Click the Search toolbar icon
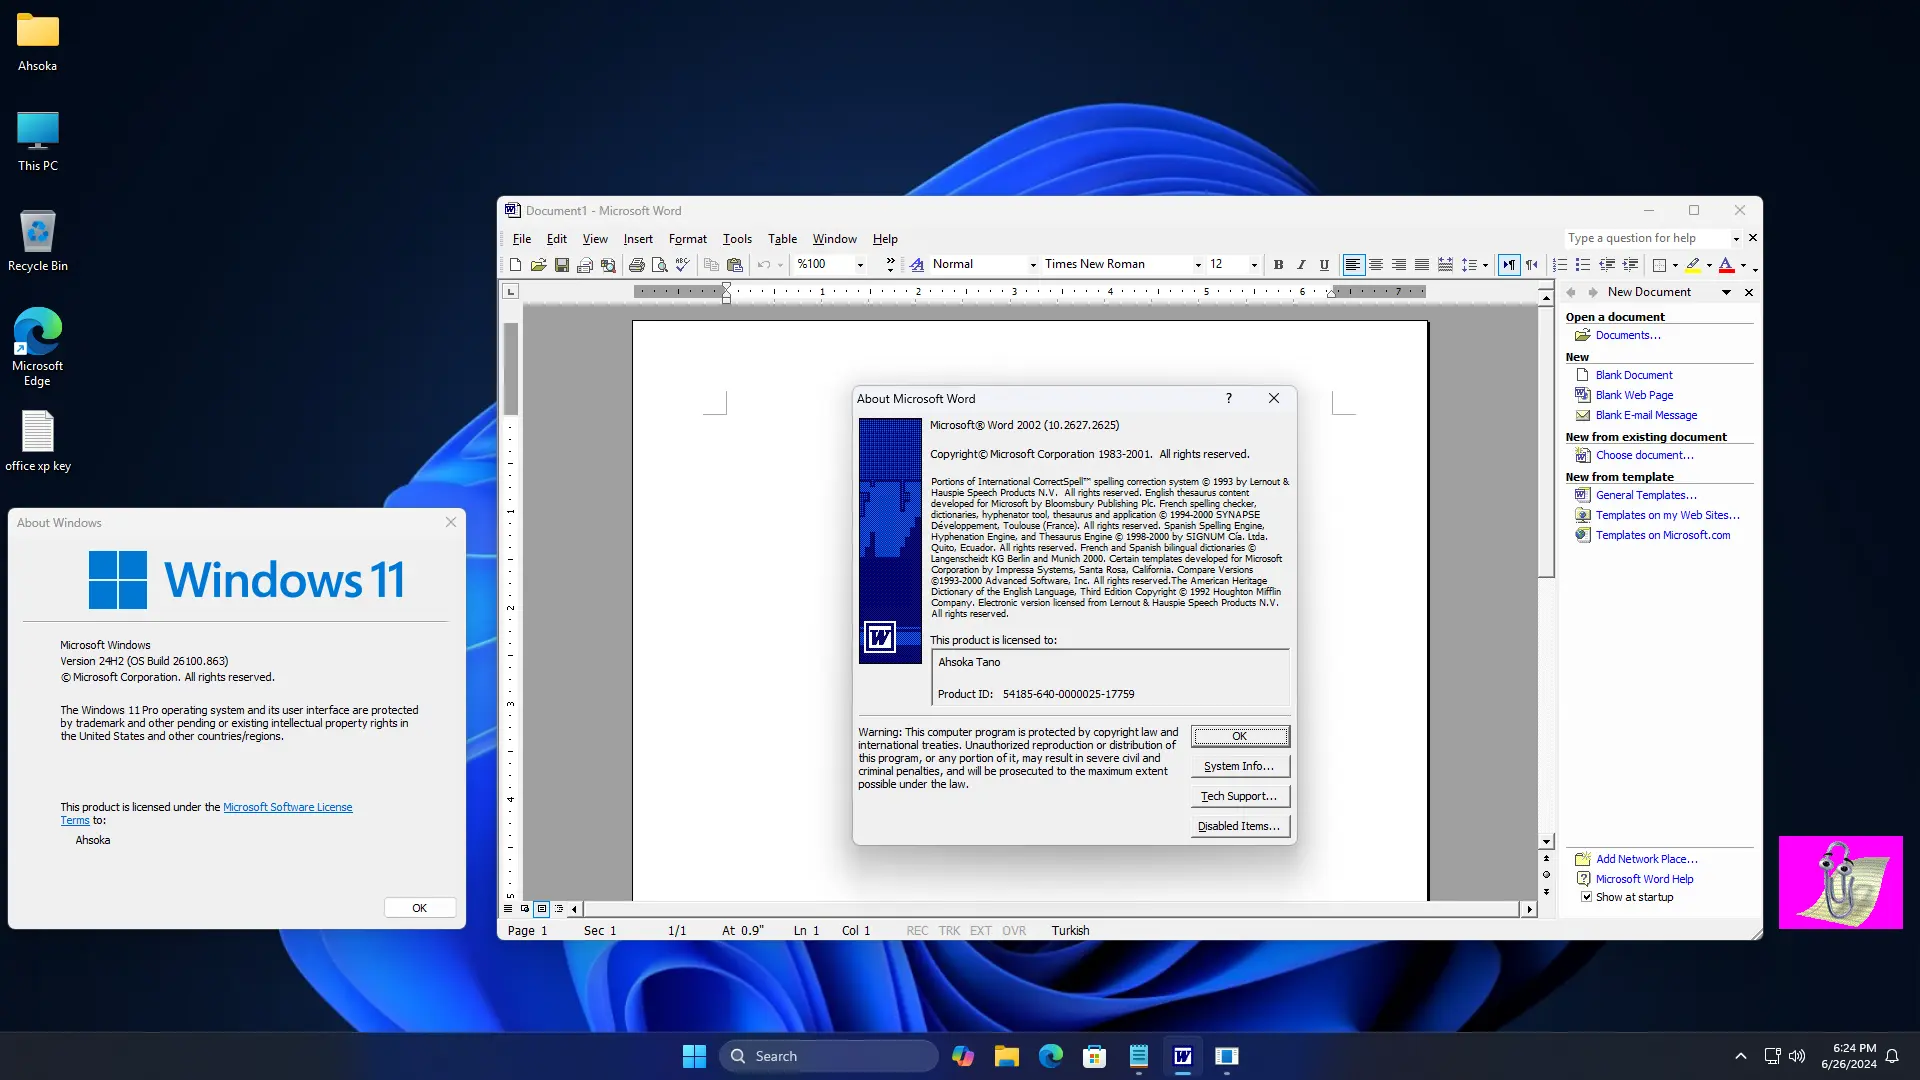The width and height of the screenshot is (1920, 1080). (x=608, y=265)
